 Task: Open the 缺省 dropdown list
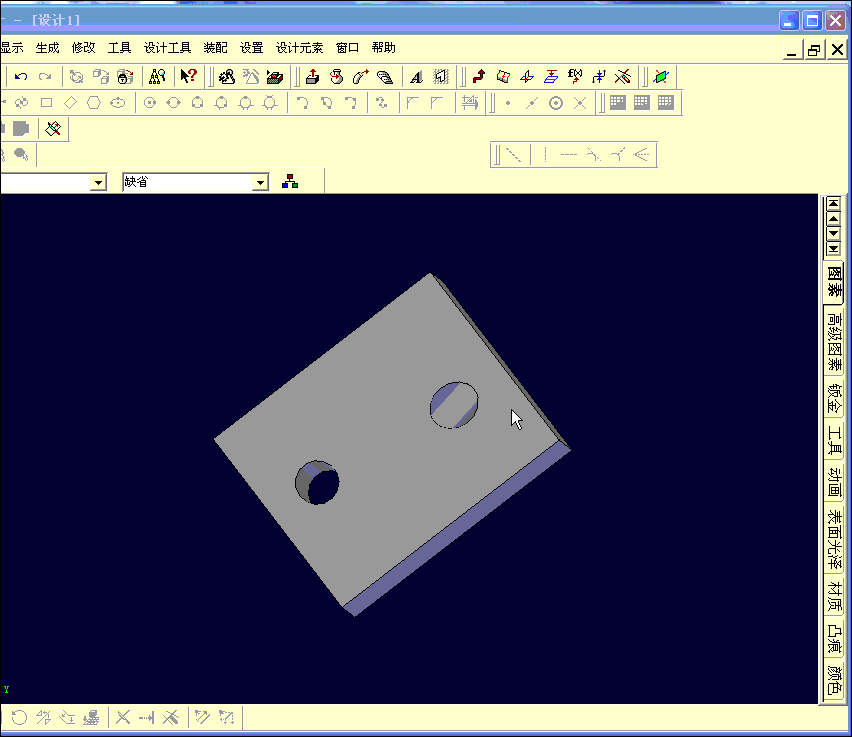coord(261,183)
